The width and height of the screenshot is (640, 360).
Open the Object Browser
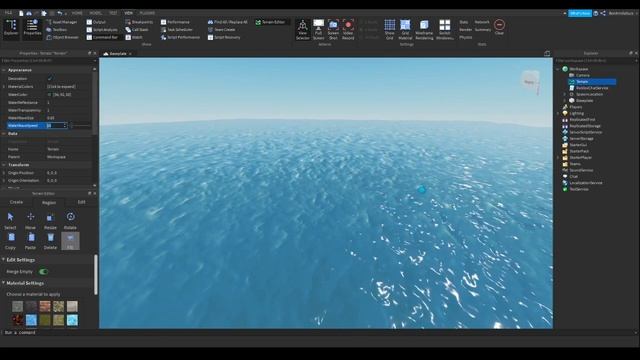point(62,37)
